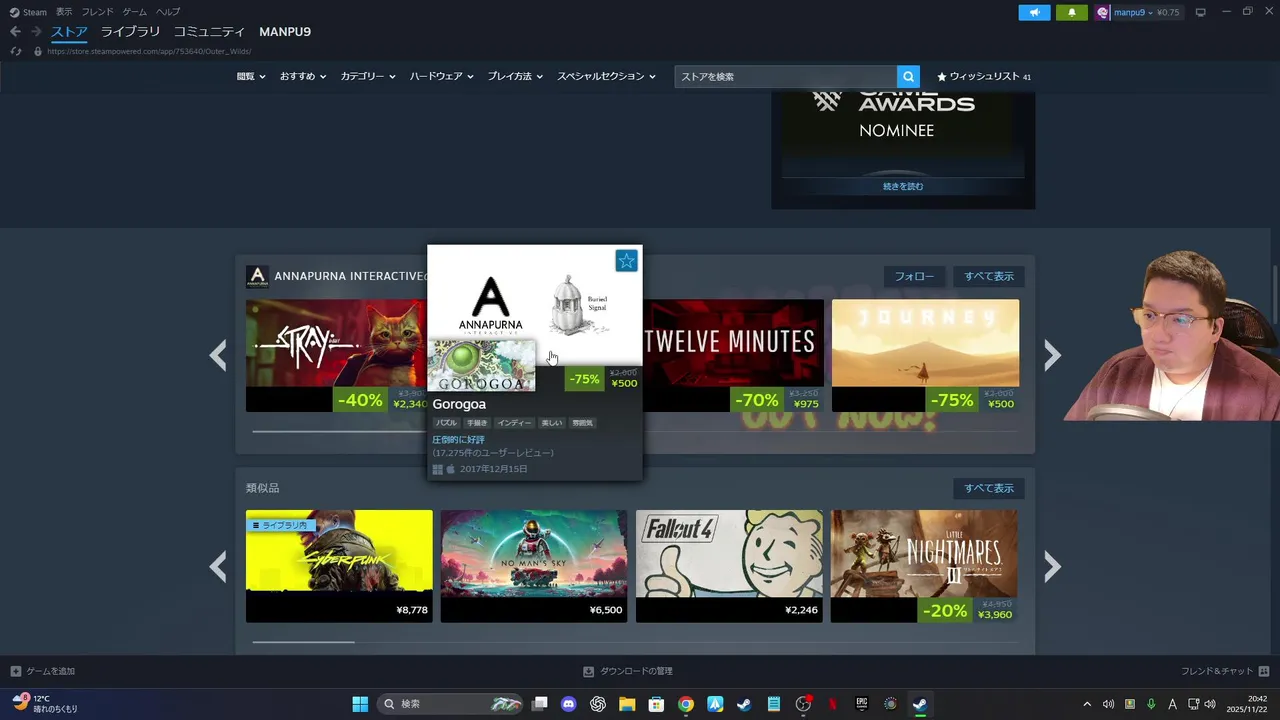
Task: Click すべて表示 in Annapurna section
Action: point(988,276)
